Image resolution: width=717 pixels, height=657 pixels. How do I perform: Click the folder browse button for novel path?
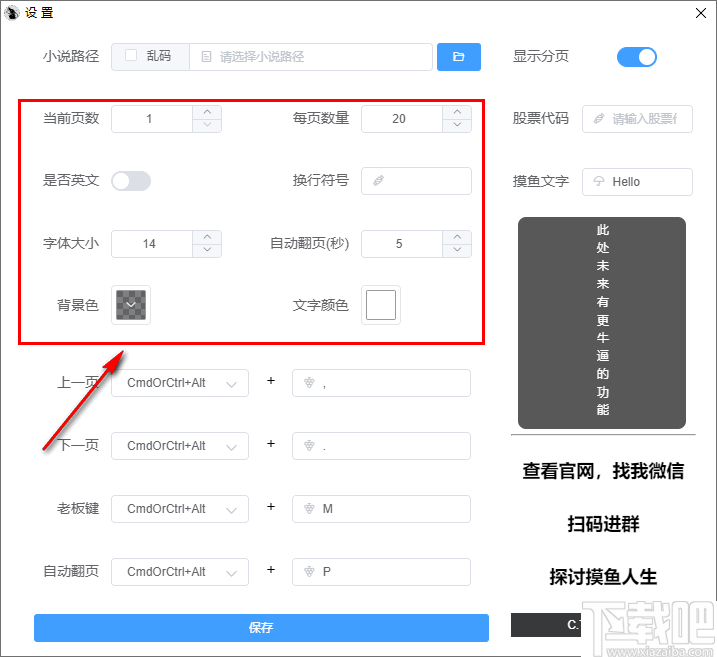[x=458, y=57]
